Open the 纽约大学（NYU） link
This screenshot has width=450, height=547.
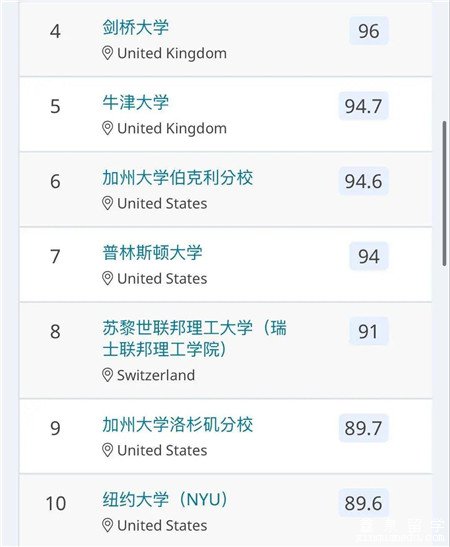tap(165, 500)
